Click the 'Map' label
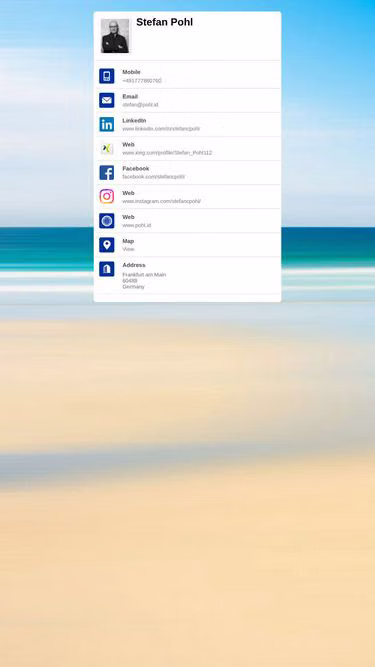This screenshot has width=375, height=667. [128, 241]
